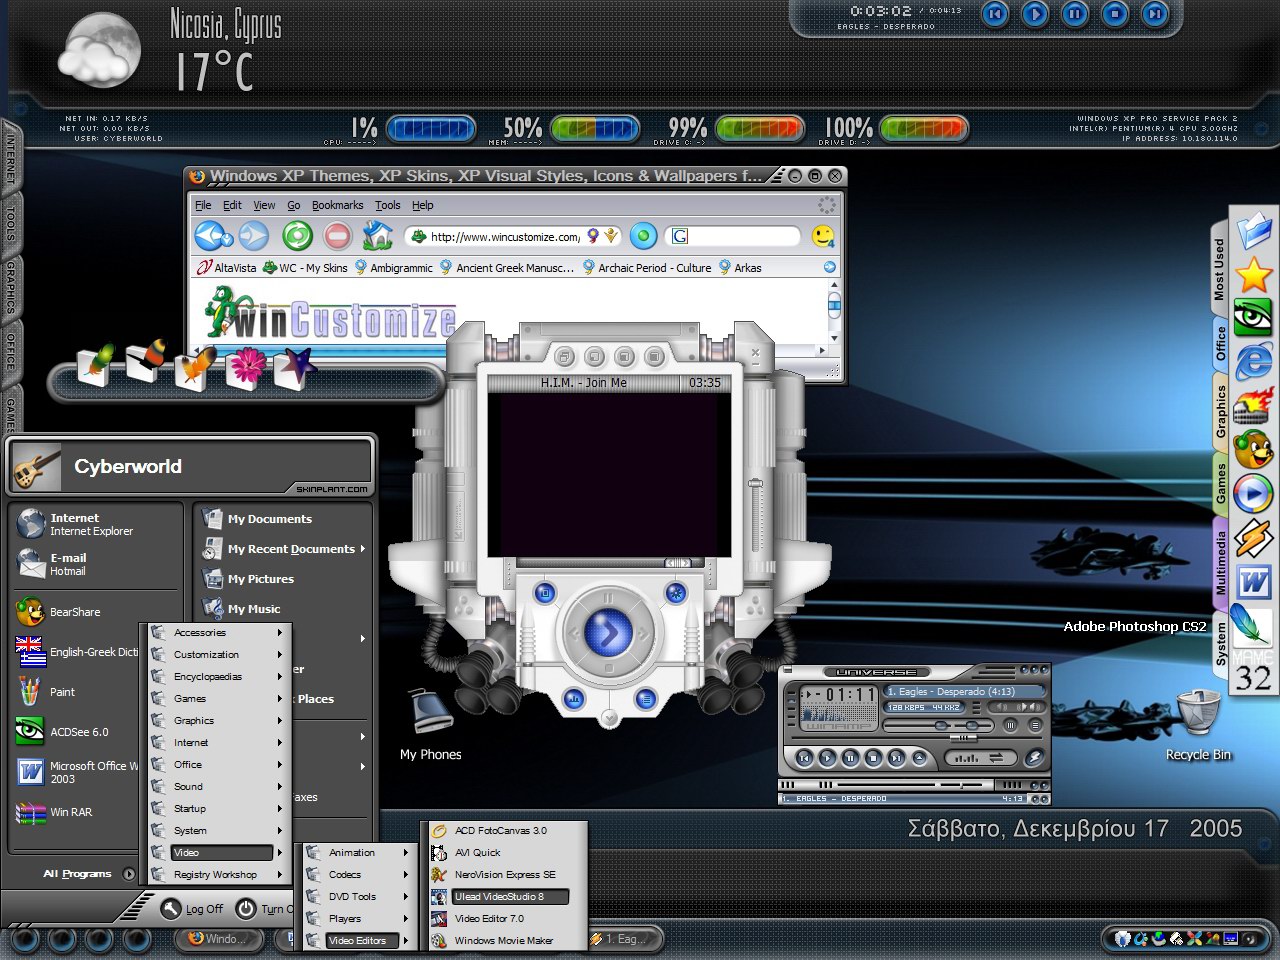Click the Log Off button
The image size is (1280, 960).
coord(192,908)
